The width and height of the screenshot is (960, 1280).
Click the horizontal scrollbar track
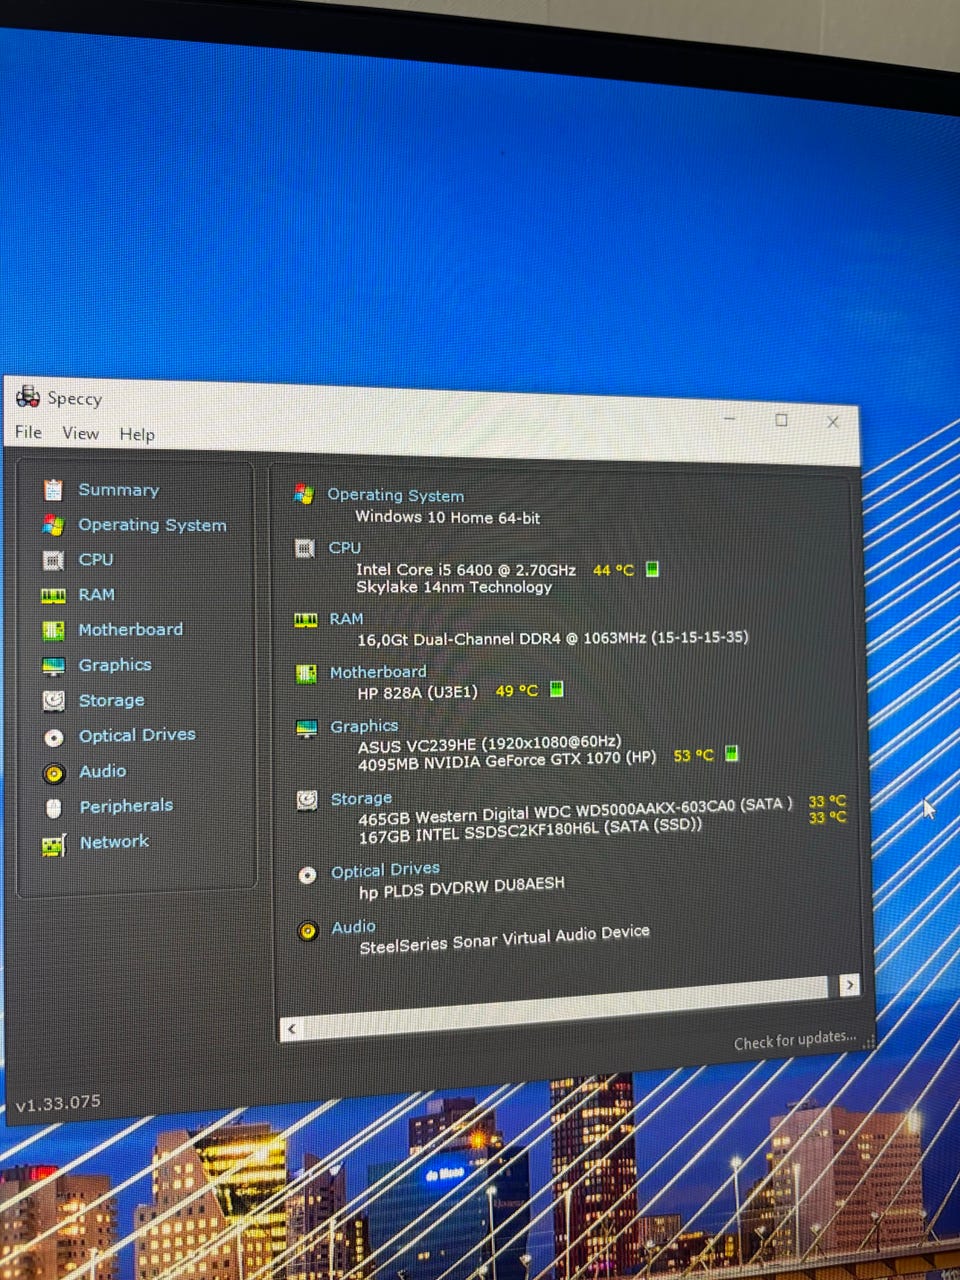point(570,1008)
